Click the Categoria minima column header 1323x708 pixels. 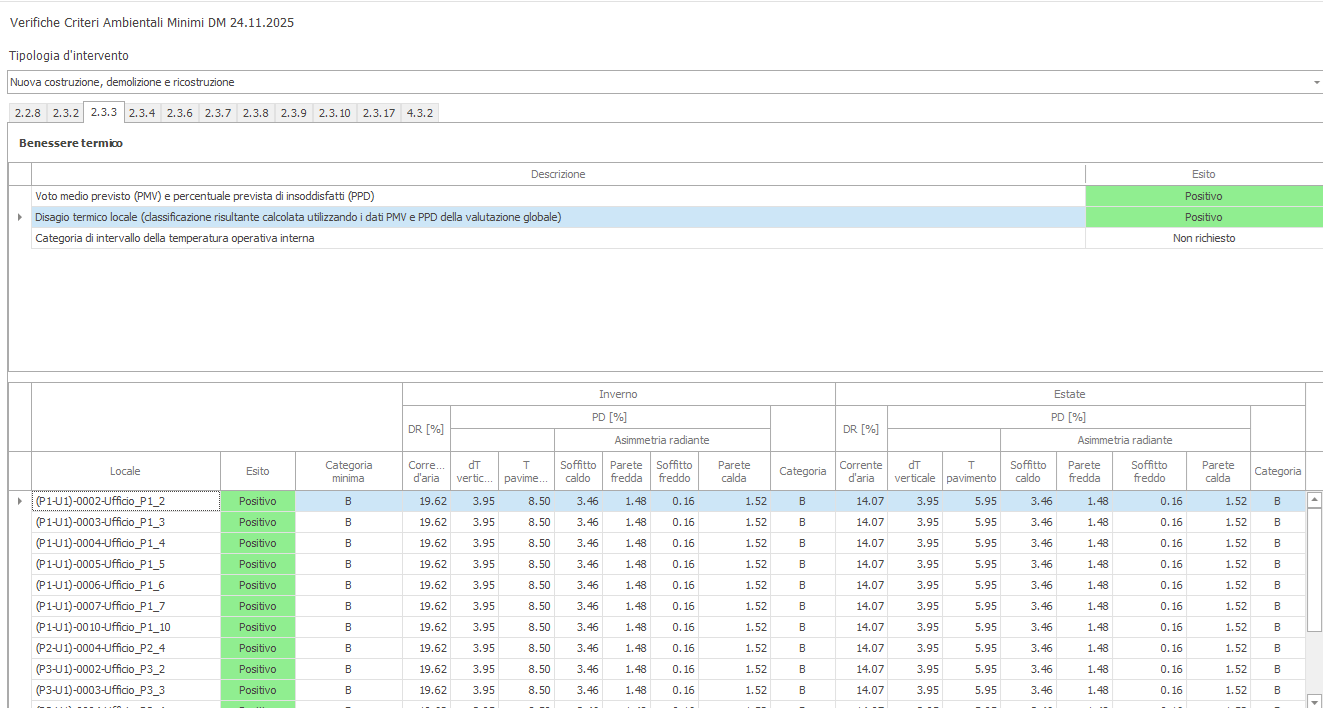coord(348,471)
